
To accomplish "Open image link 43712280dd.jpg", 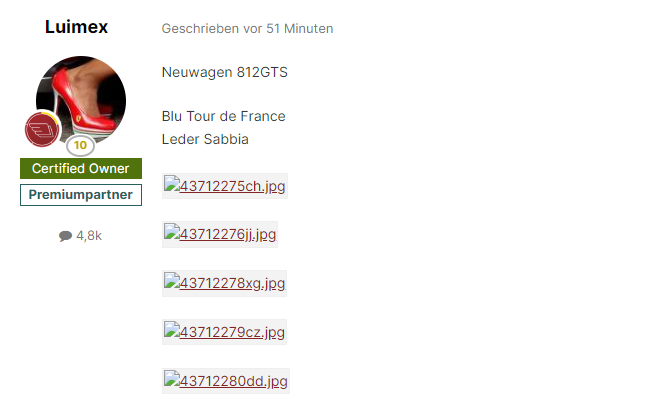I will tap(234, 381).
